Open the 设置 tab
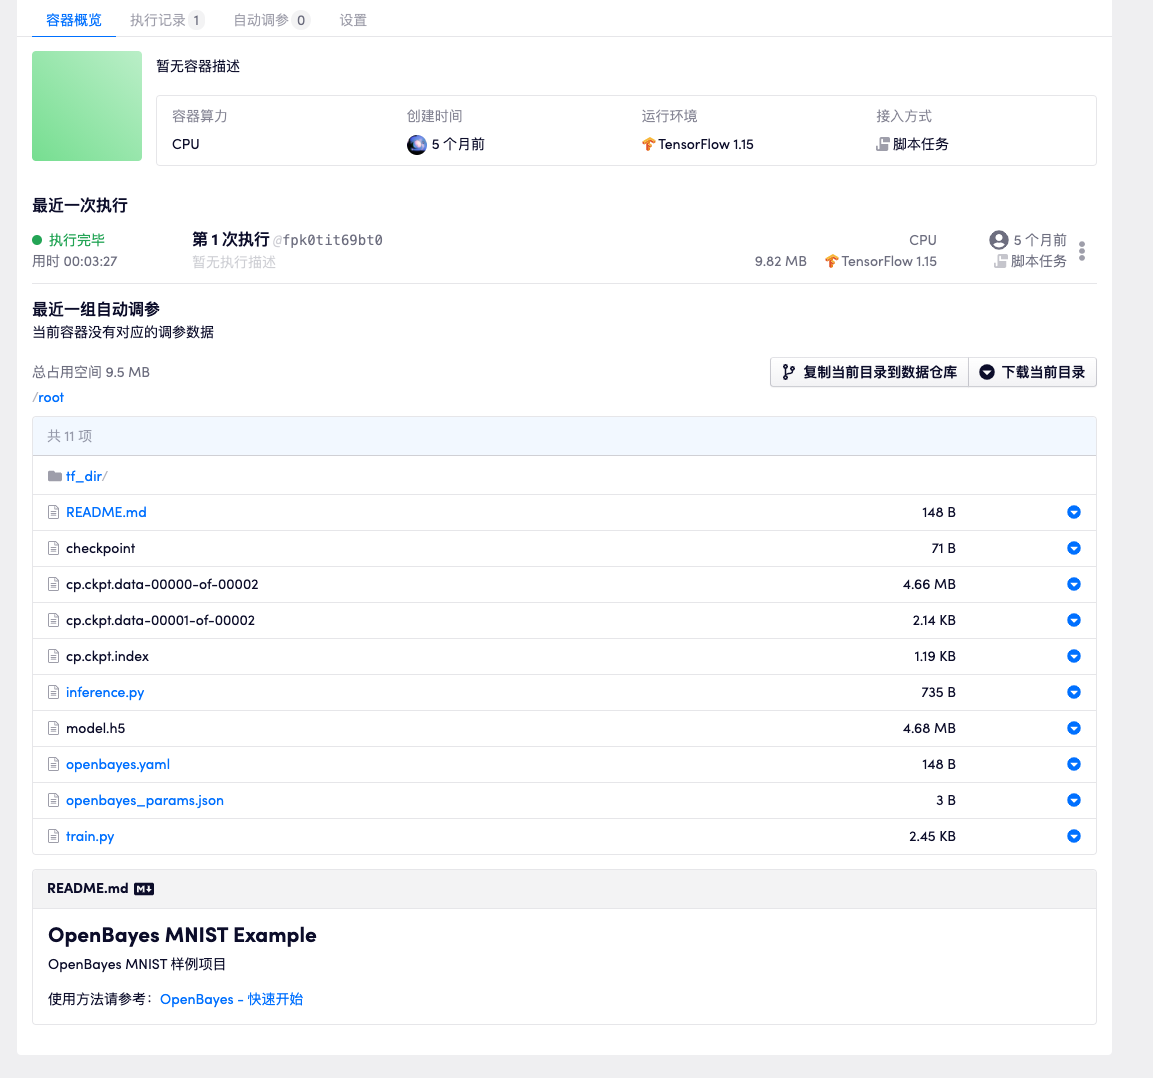 [x=353, y=20]
